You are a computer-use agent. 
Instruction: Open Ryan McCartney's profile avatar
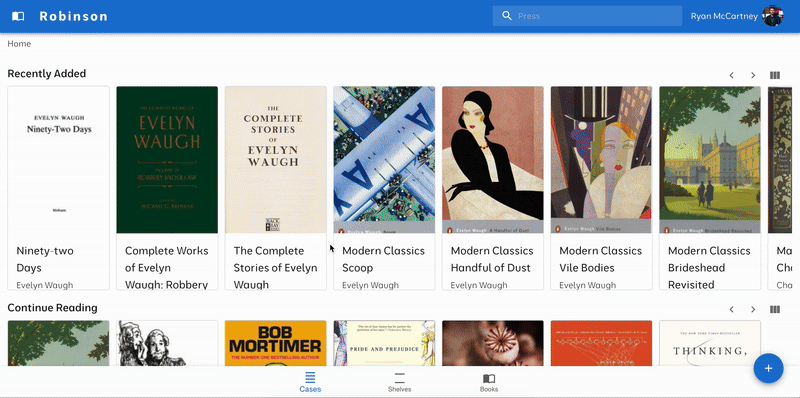(x=772, y=16)
